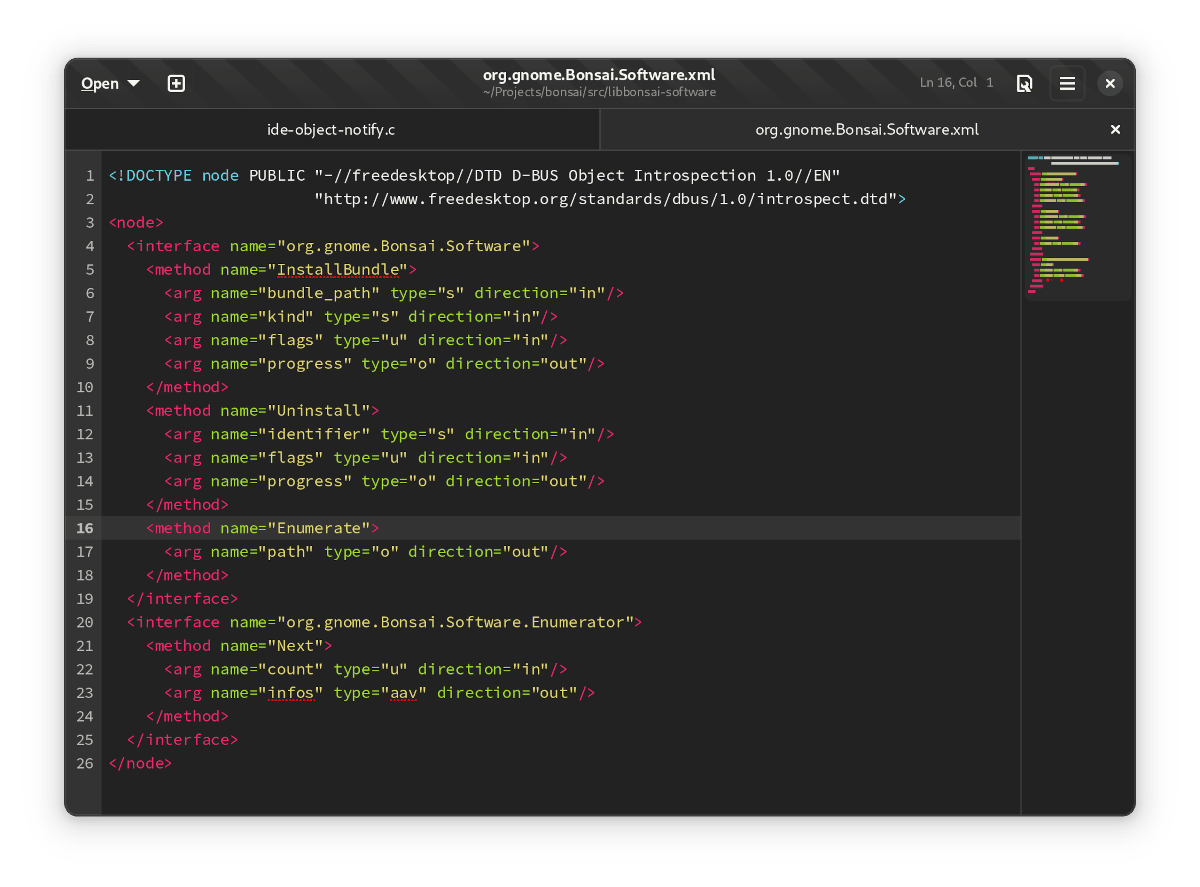Close the text editor window
1200x887 pixels.
point(1110,84)
